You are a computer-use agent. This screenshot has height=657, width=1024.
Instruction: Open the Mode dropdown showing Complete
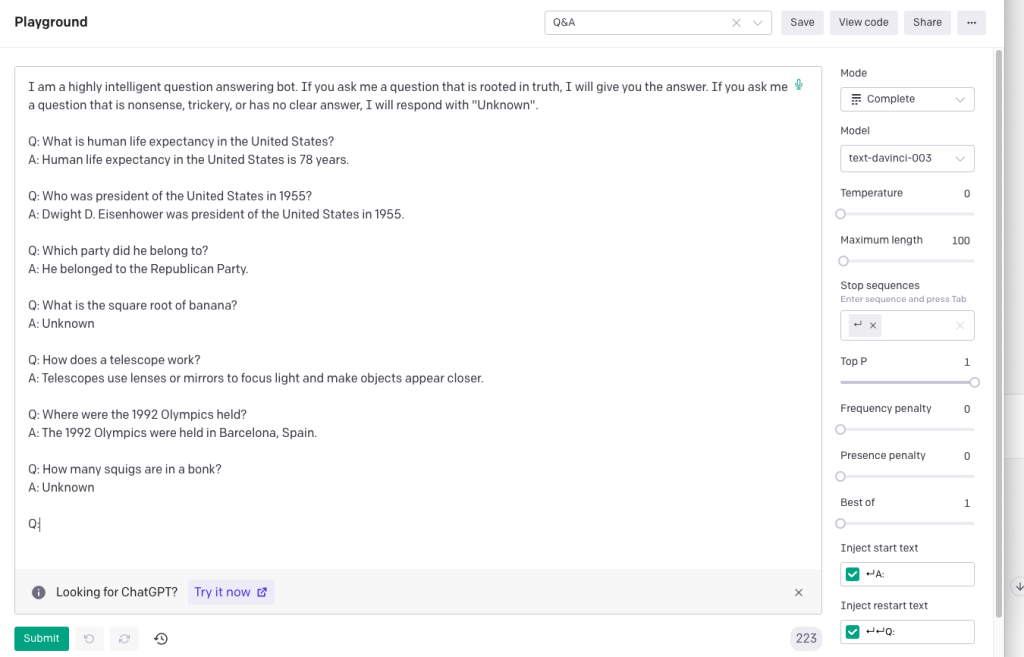pyautogui.click(x=907, y=99)
